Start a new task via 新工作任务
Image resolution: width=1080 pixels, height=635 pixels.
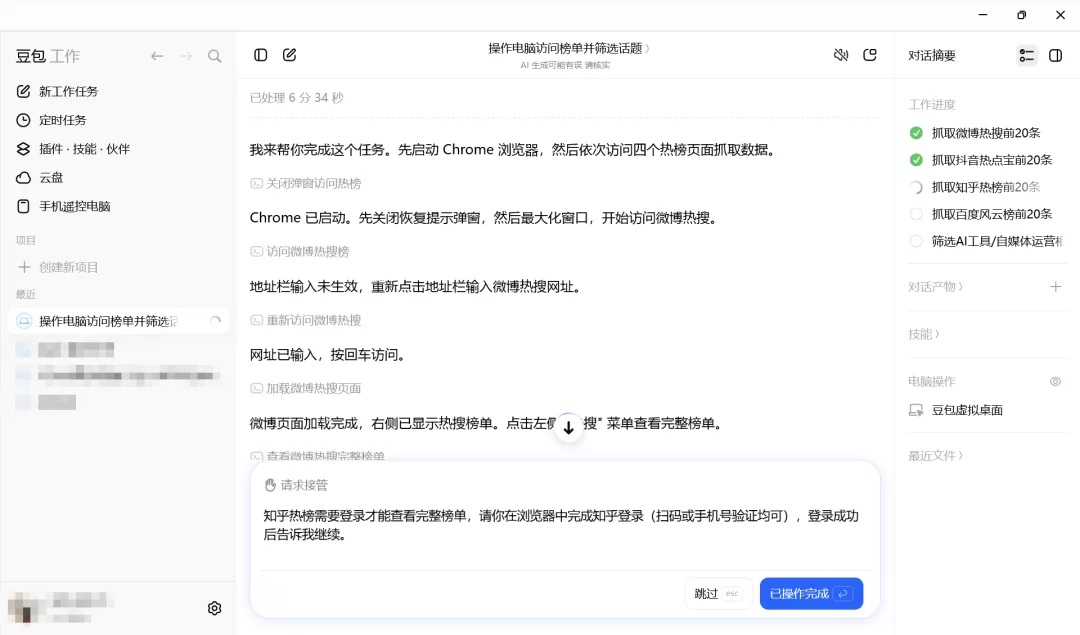coord(57,92)
